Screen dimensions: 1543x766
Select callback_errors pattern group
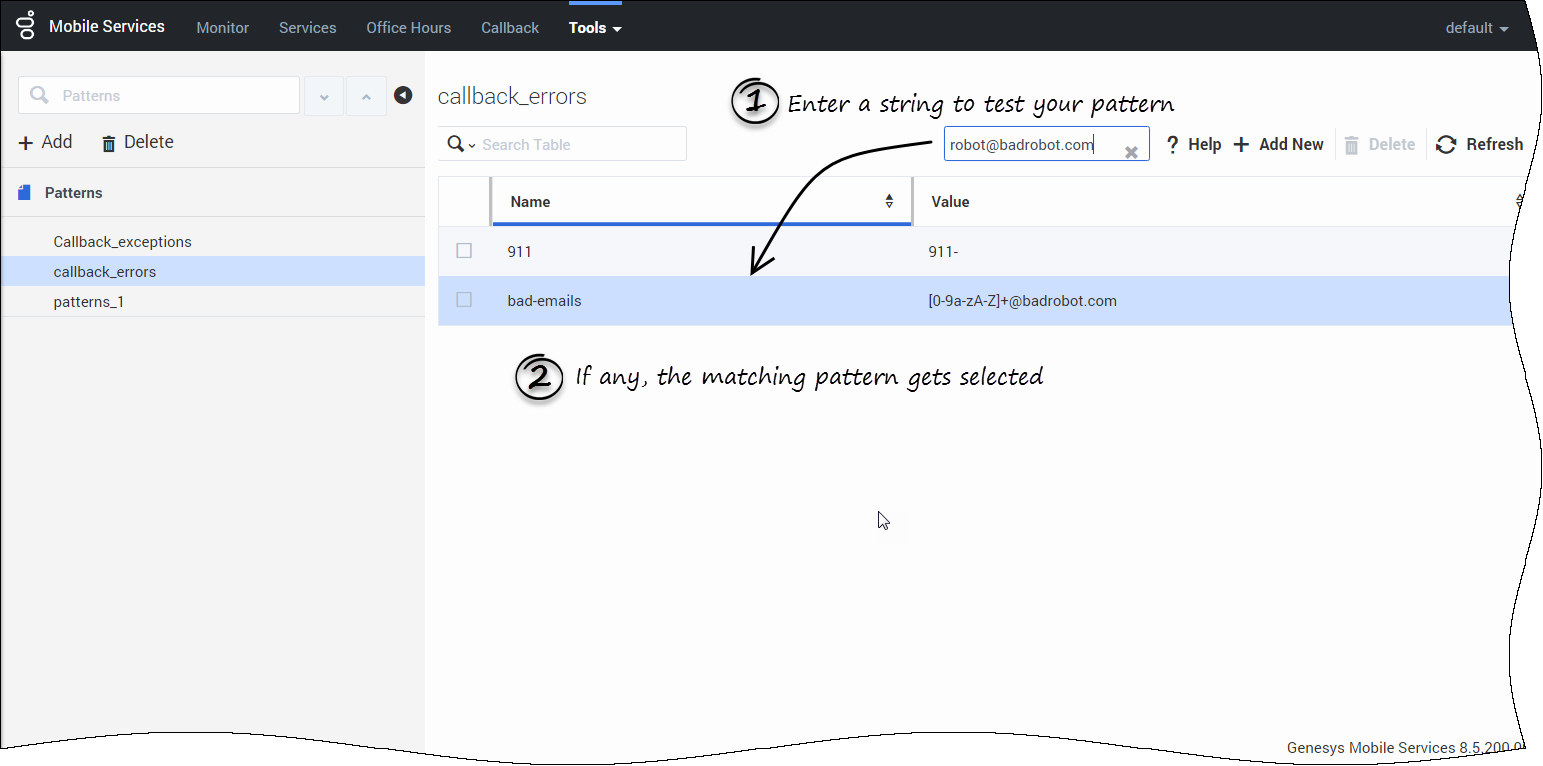[212, 272]
